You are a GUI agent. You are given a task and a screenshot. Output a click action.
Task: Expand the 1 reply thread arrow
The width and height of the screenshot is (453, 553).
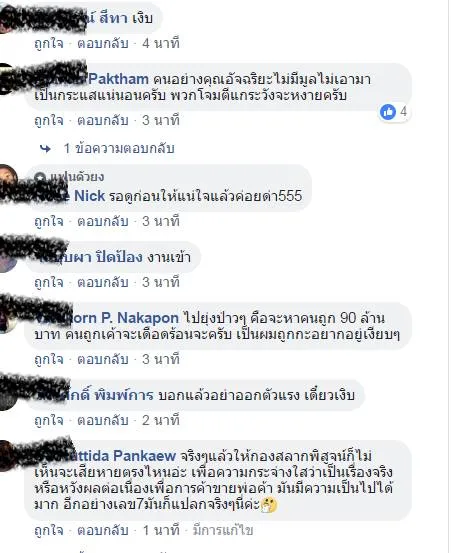coord(45,149)
